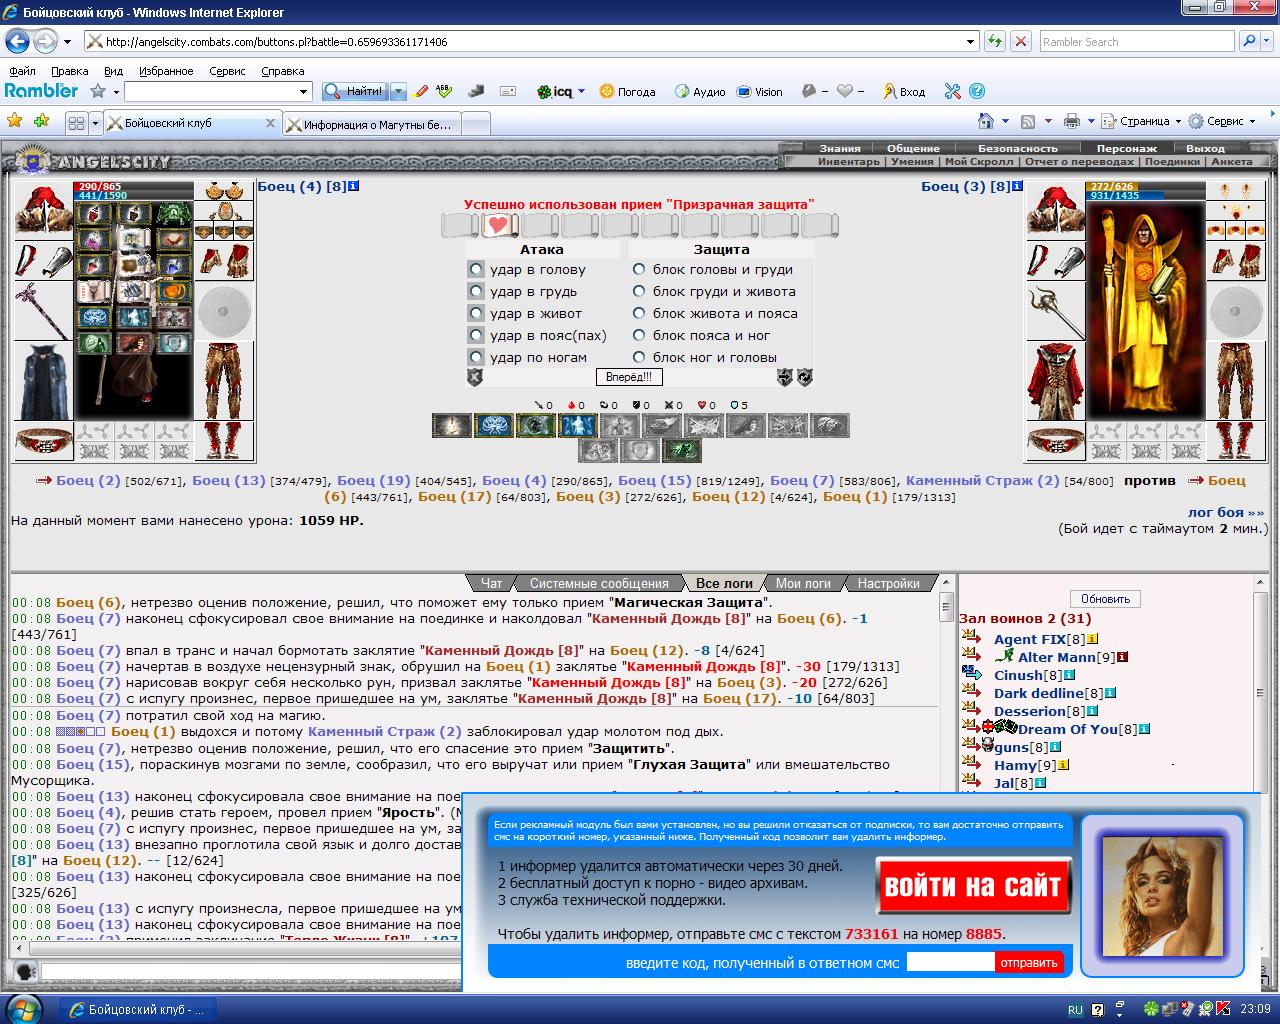
Task: Open the Избранное menu
Action: 166,71
